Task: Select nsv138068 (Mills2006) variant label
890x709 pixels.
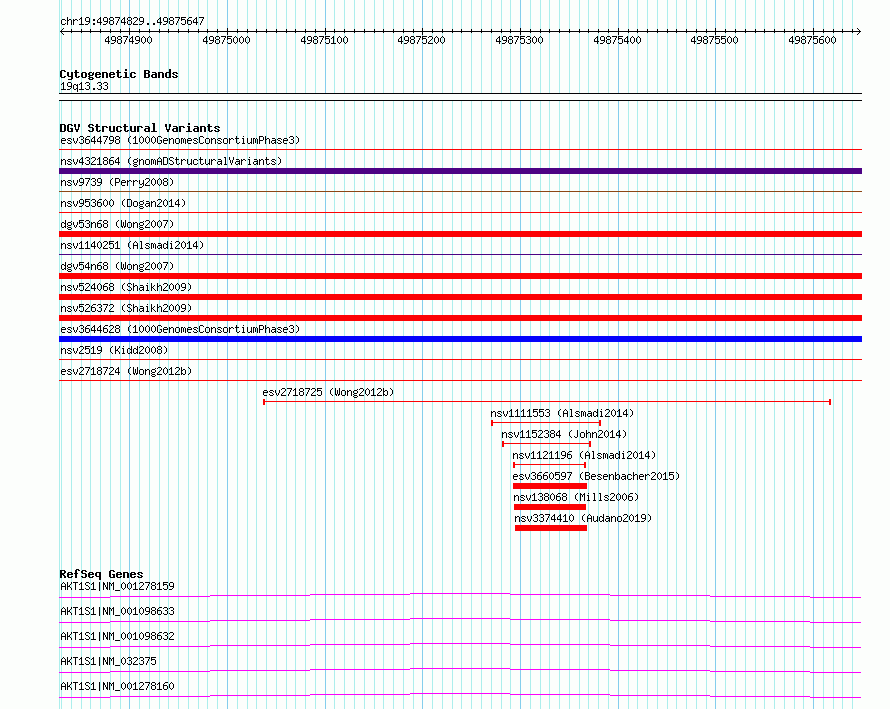Action: pos(576,497)
